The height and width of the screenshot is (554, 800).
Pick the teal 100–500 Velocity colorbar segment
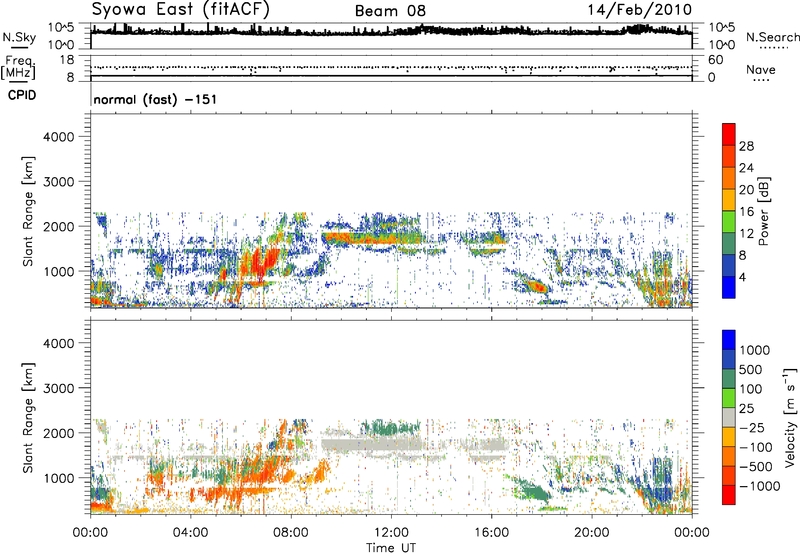coord(729,379)
